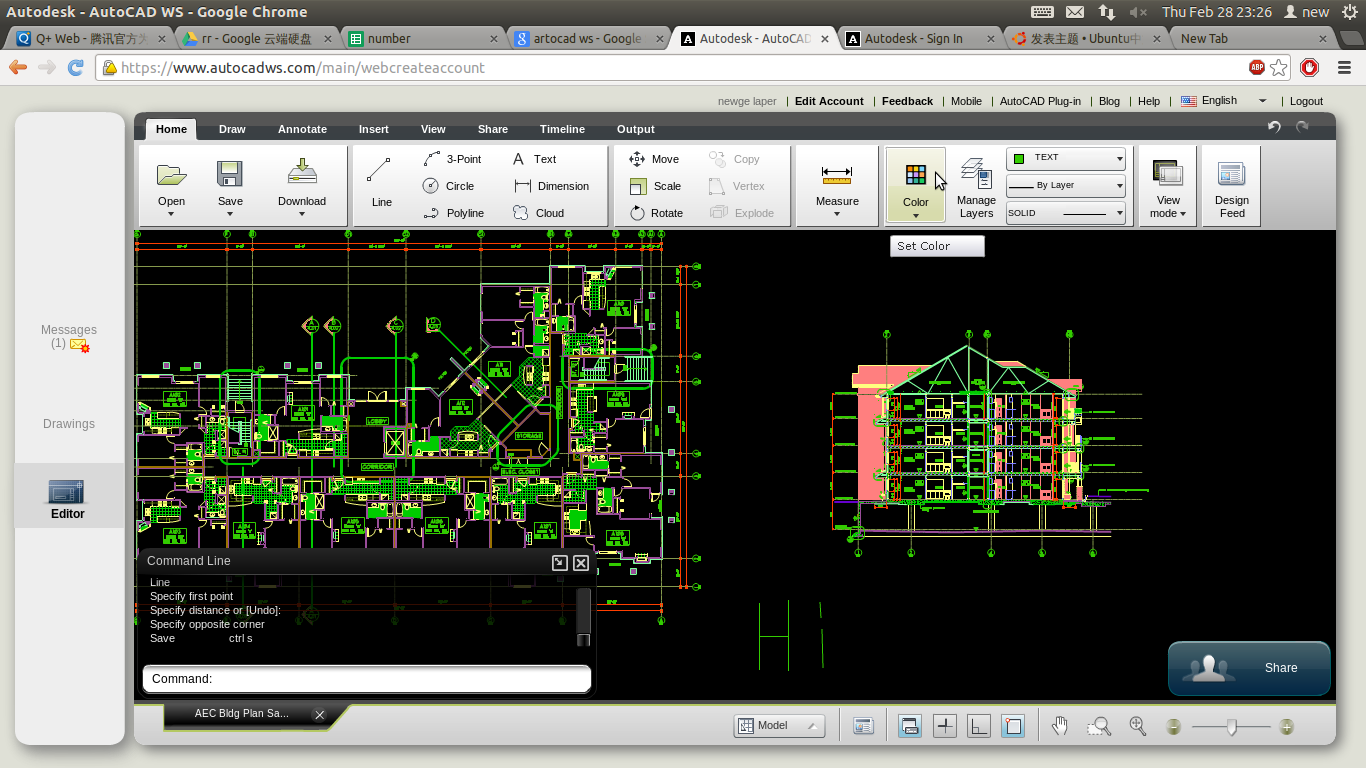Click the Open folder icon

pyautogui.click(x=172, y=174)
